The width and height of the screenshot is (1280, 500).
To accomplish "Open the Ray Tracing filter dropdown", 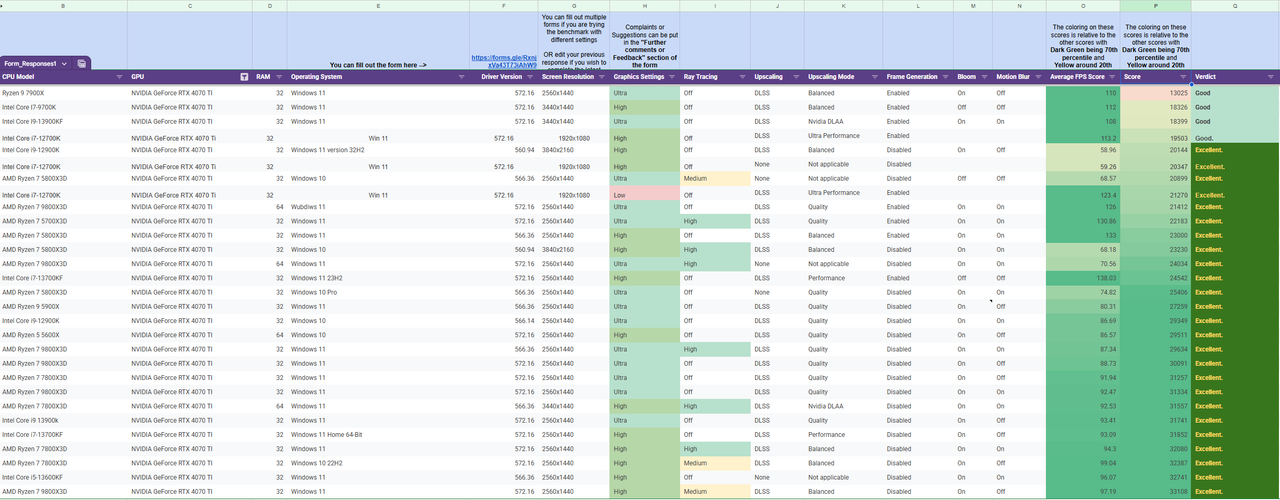I will click(x=742, y=77).
